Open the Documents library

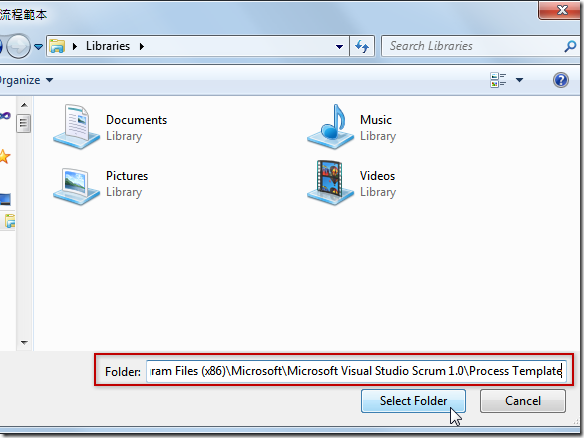click(110, 127)
